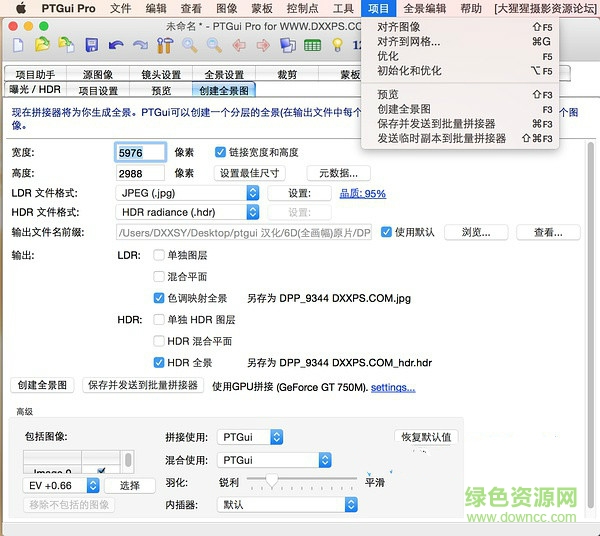
Task: Select 发送临时副本到批量拼接器 menu entry
Action: pos(460,138)
